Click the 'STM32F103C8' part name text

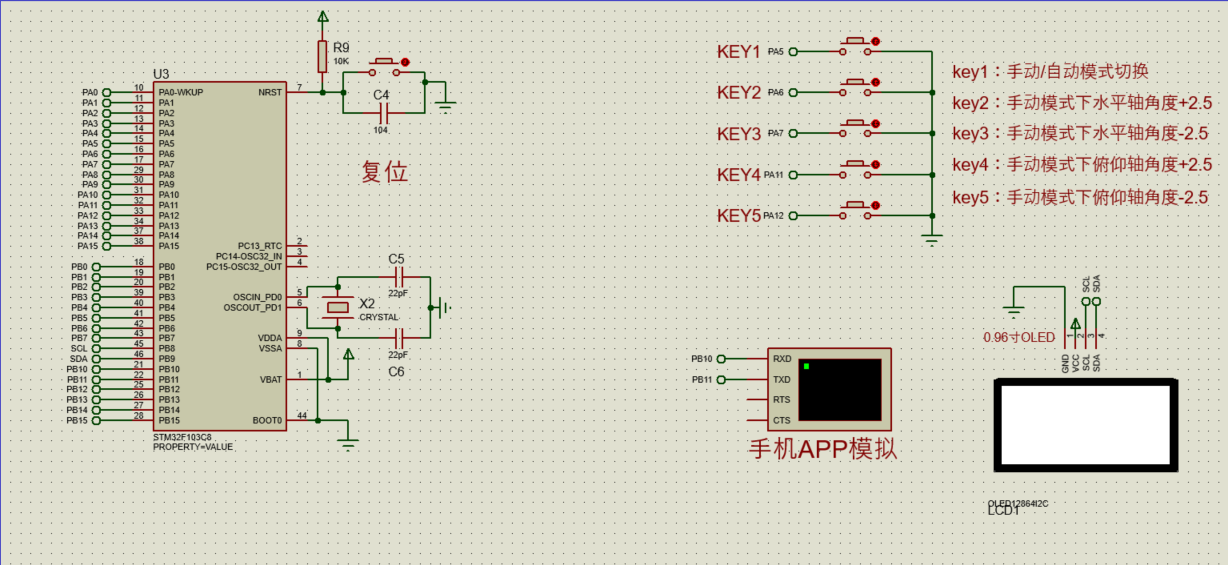[181, 438]
